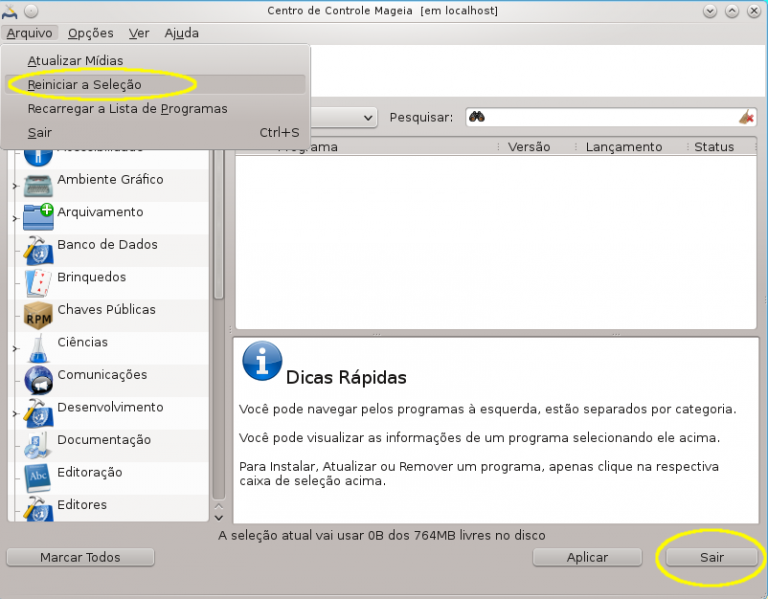768x599 pixels.
Task: Select the Comunicações category label
Action: click(x=102, y=375)
